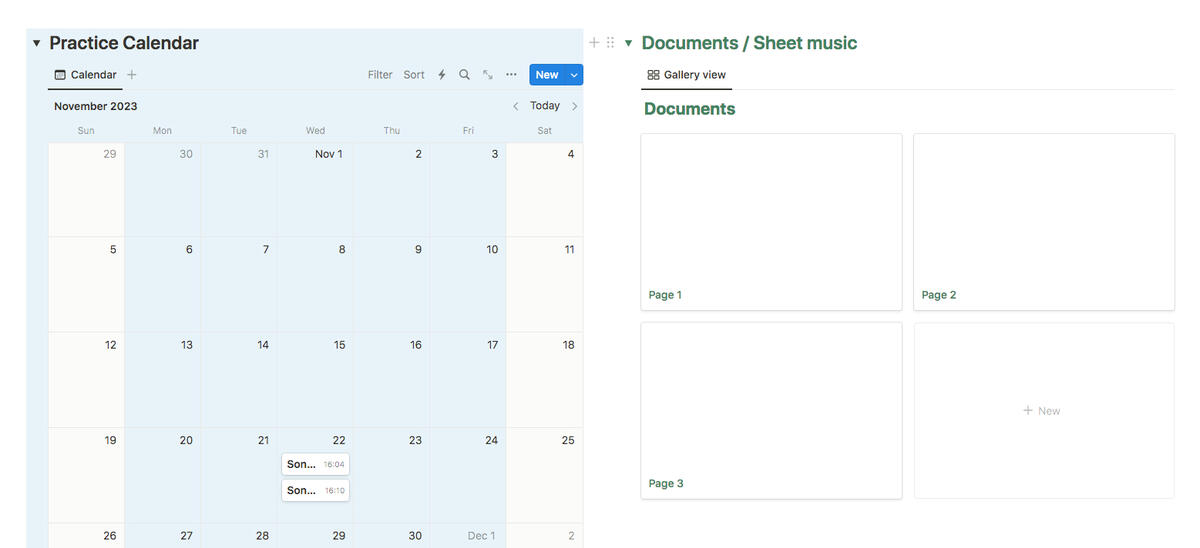Go to previous month arrow

515,106
